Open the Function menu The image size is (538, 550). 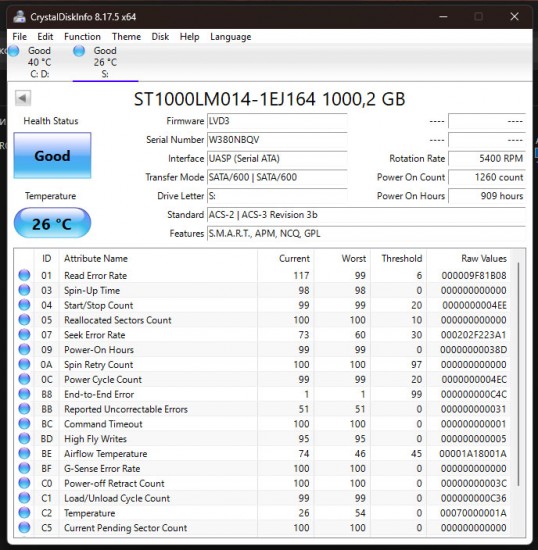tap(82, 36)
